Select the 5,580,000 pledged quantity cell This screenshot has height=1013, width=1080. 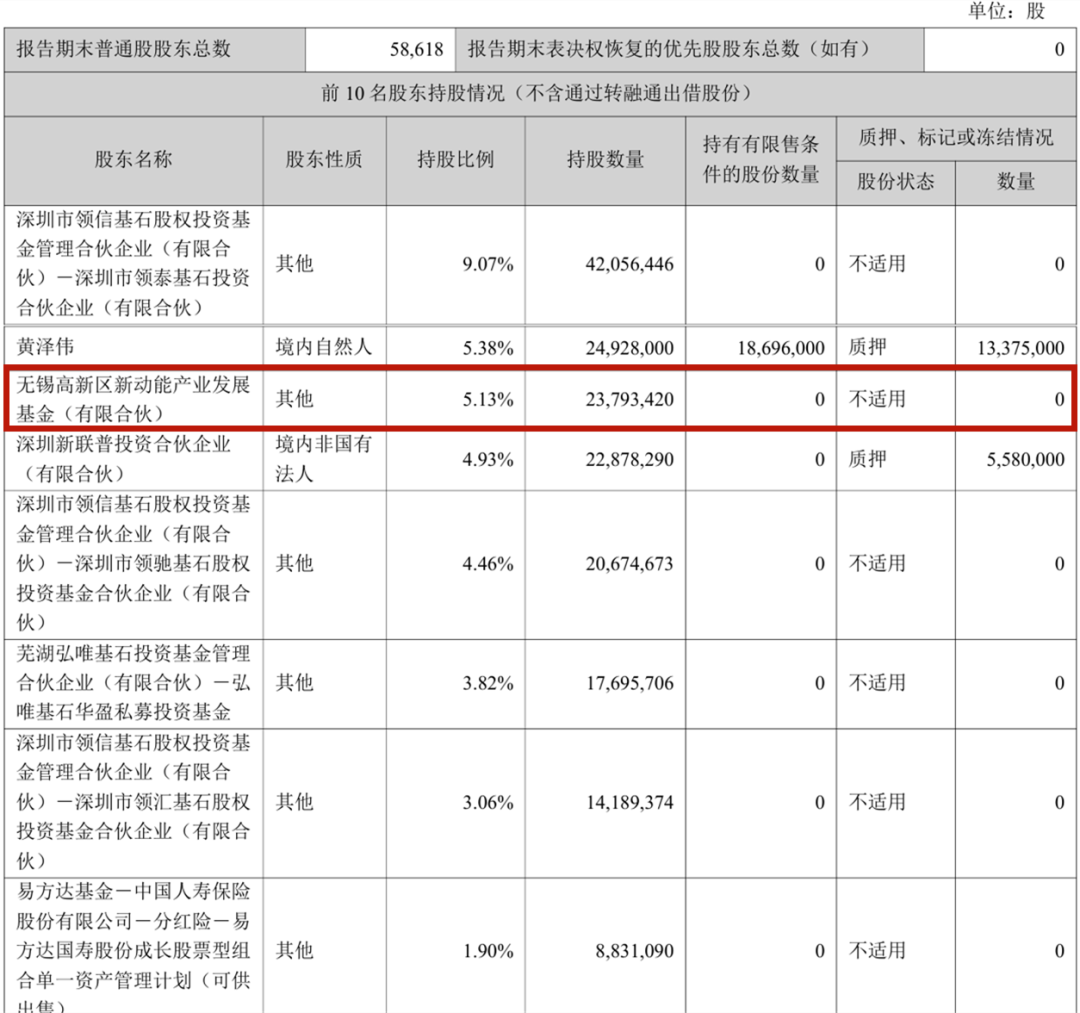click(x=1025, y=459)
